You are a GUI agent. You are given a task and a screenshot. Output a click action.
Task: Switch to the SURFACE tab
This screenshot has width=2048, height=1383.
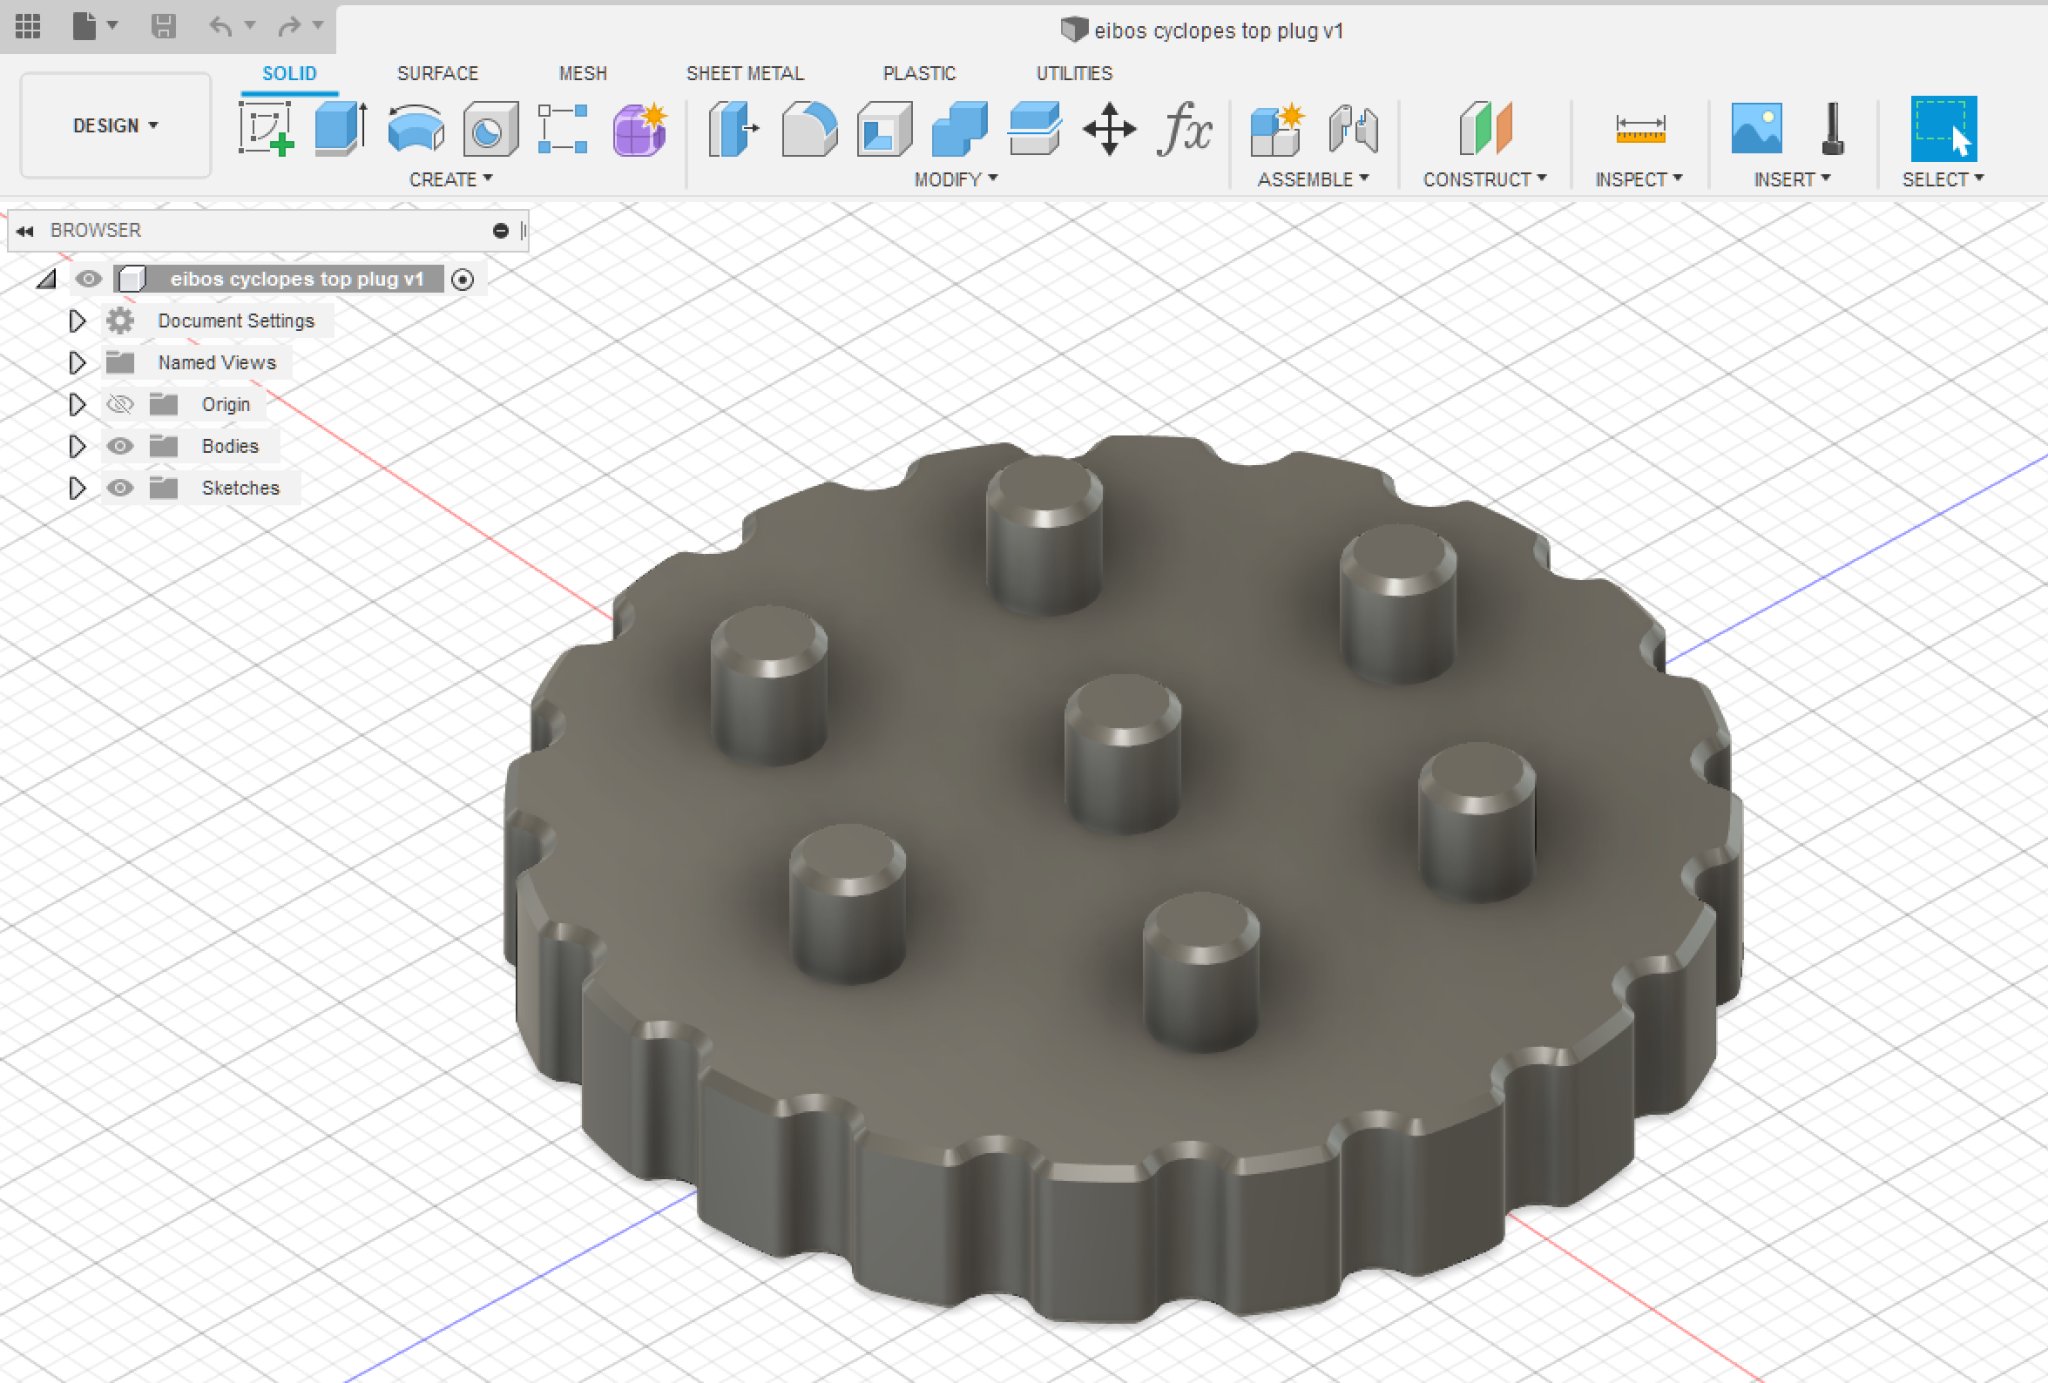[437, 73]
